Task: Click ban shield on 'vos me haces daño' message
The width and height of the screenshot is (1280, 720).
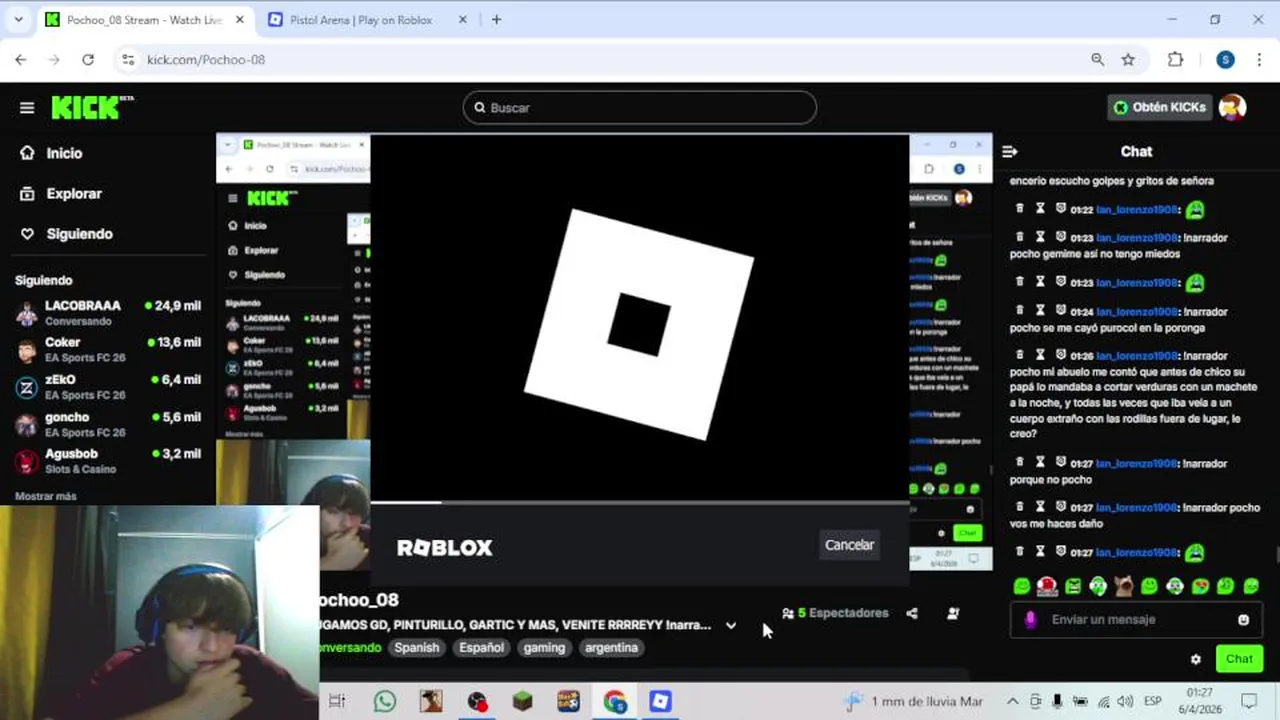Action: click(x=1061, y=507)
